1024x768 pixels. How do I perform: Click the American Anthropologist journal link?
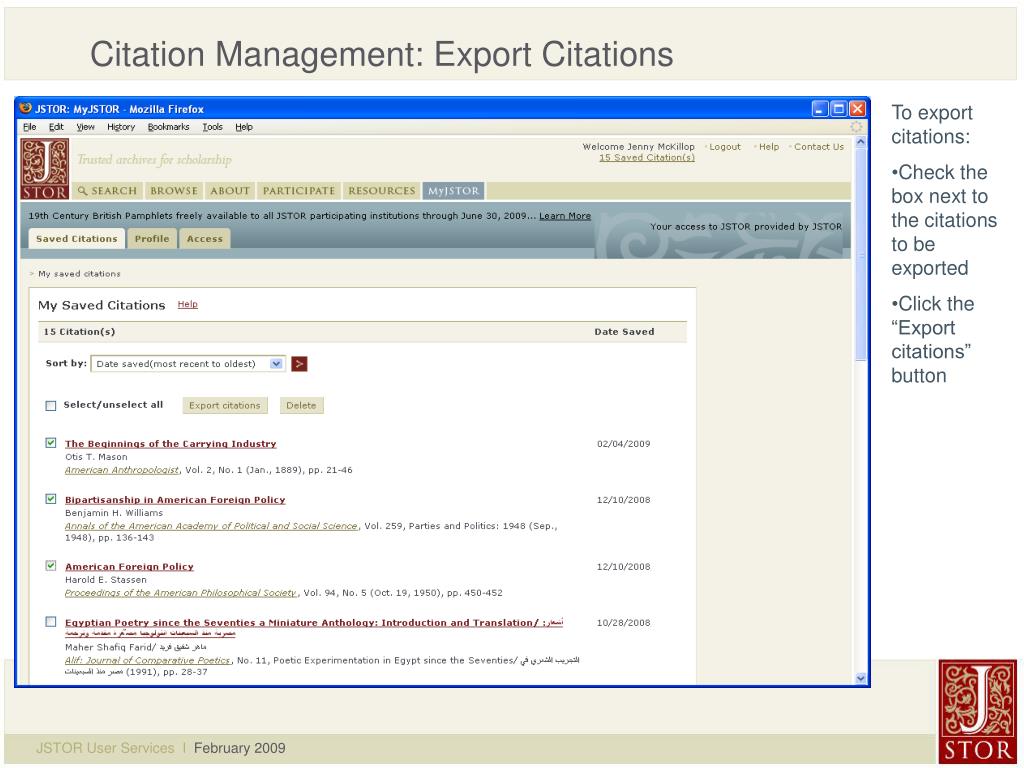(x=122, y=470)
